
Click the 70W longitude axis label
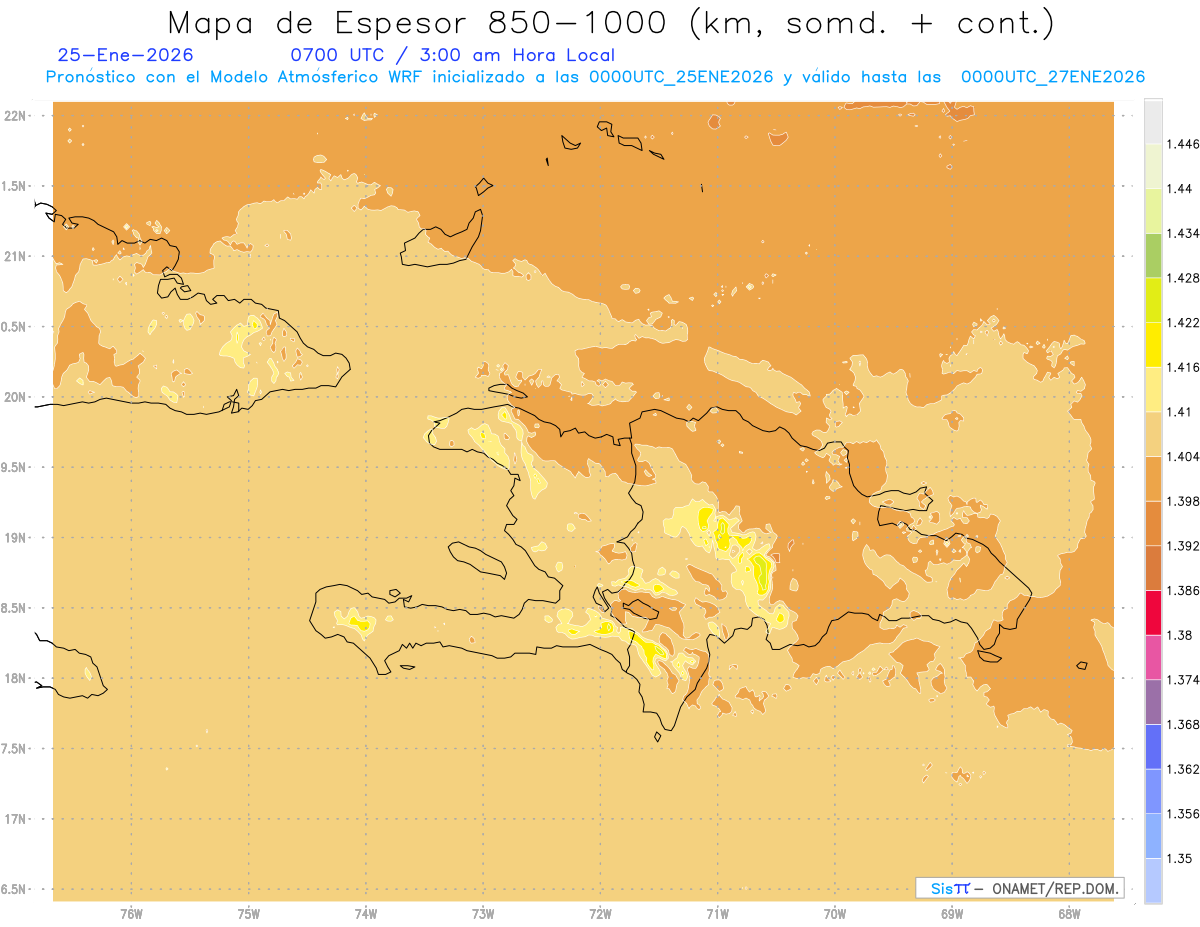coord(835,914)
